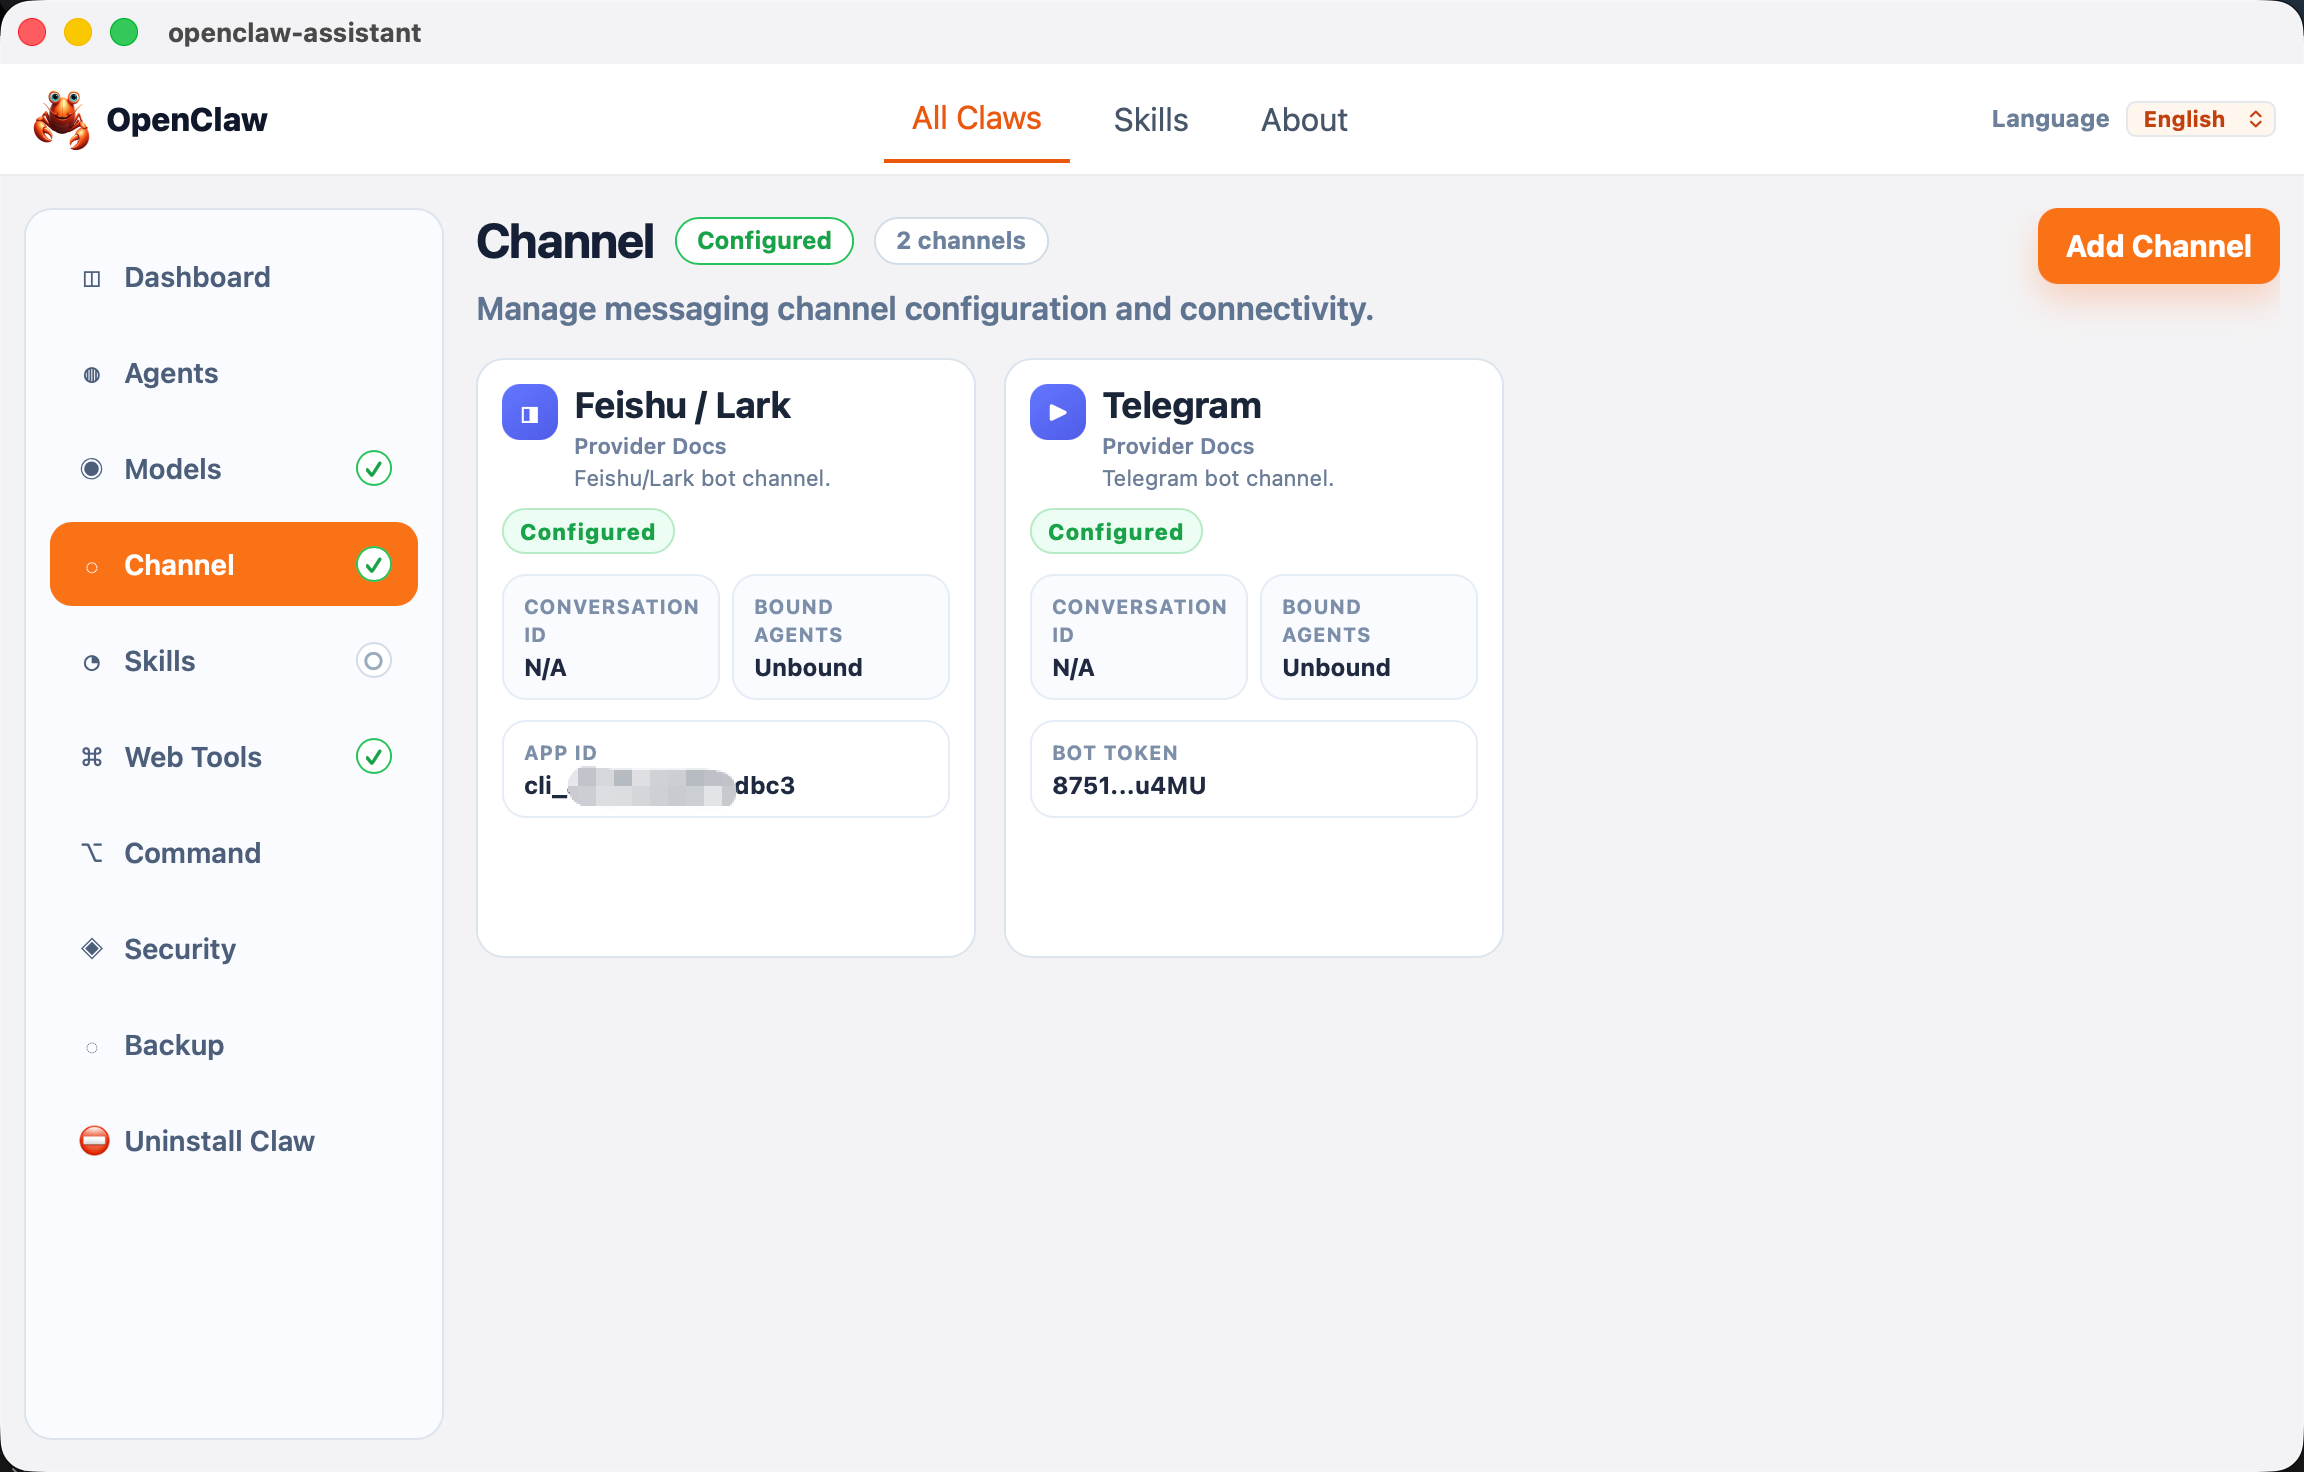This screenshot has width=2304, height=1472.
Task: Click the Backup circle icon
Action: coord(92,1047)
